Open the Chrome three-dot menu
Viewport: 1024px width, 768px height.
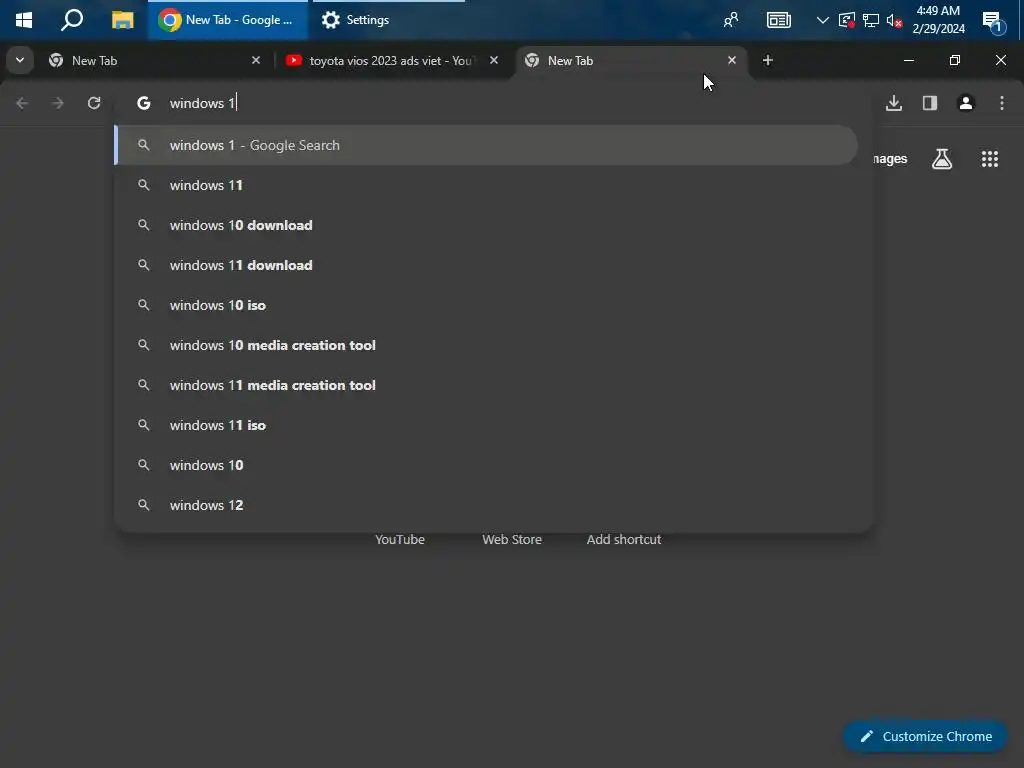(1002, 103)
